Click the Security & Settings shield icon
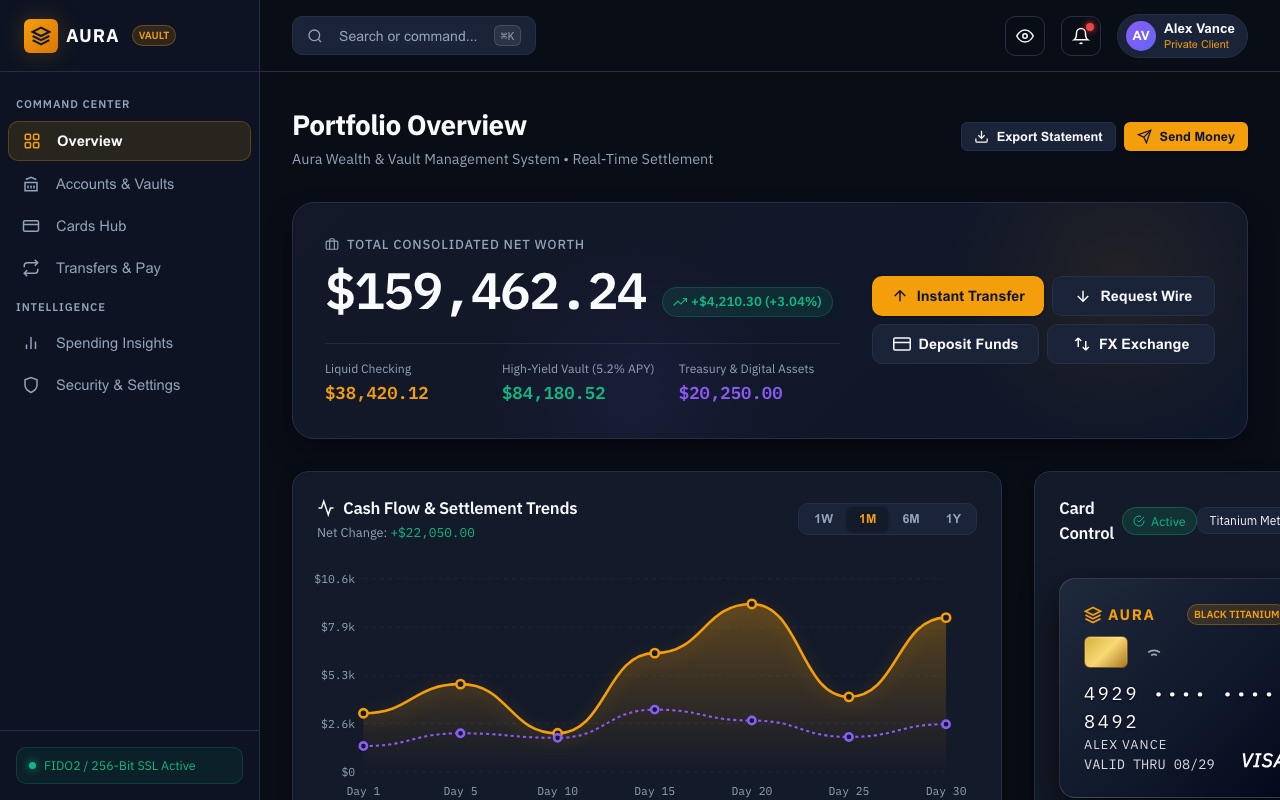 [31, 385]
